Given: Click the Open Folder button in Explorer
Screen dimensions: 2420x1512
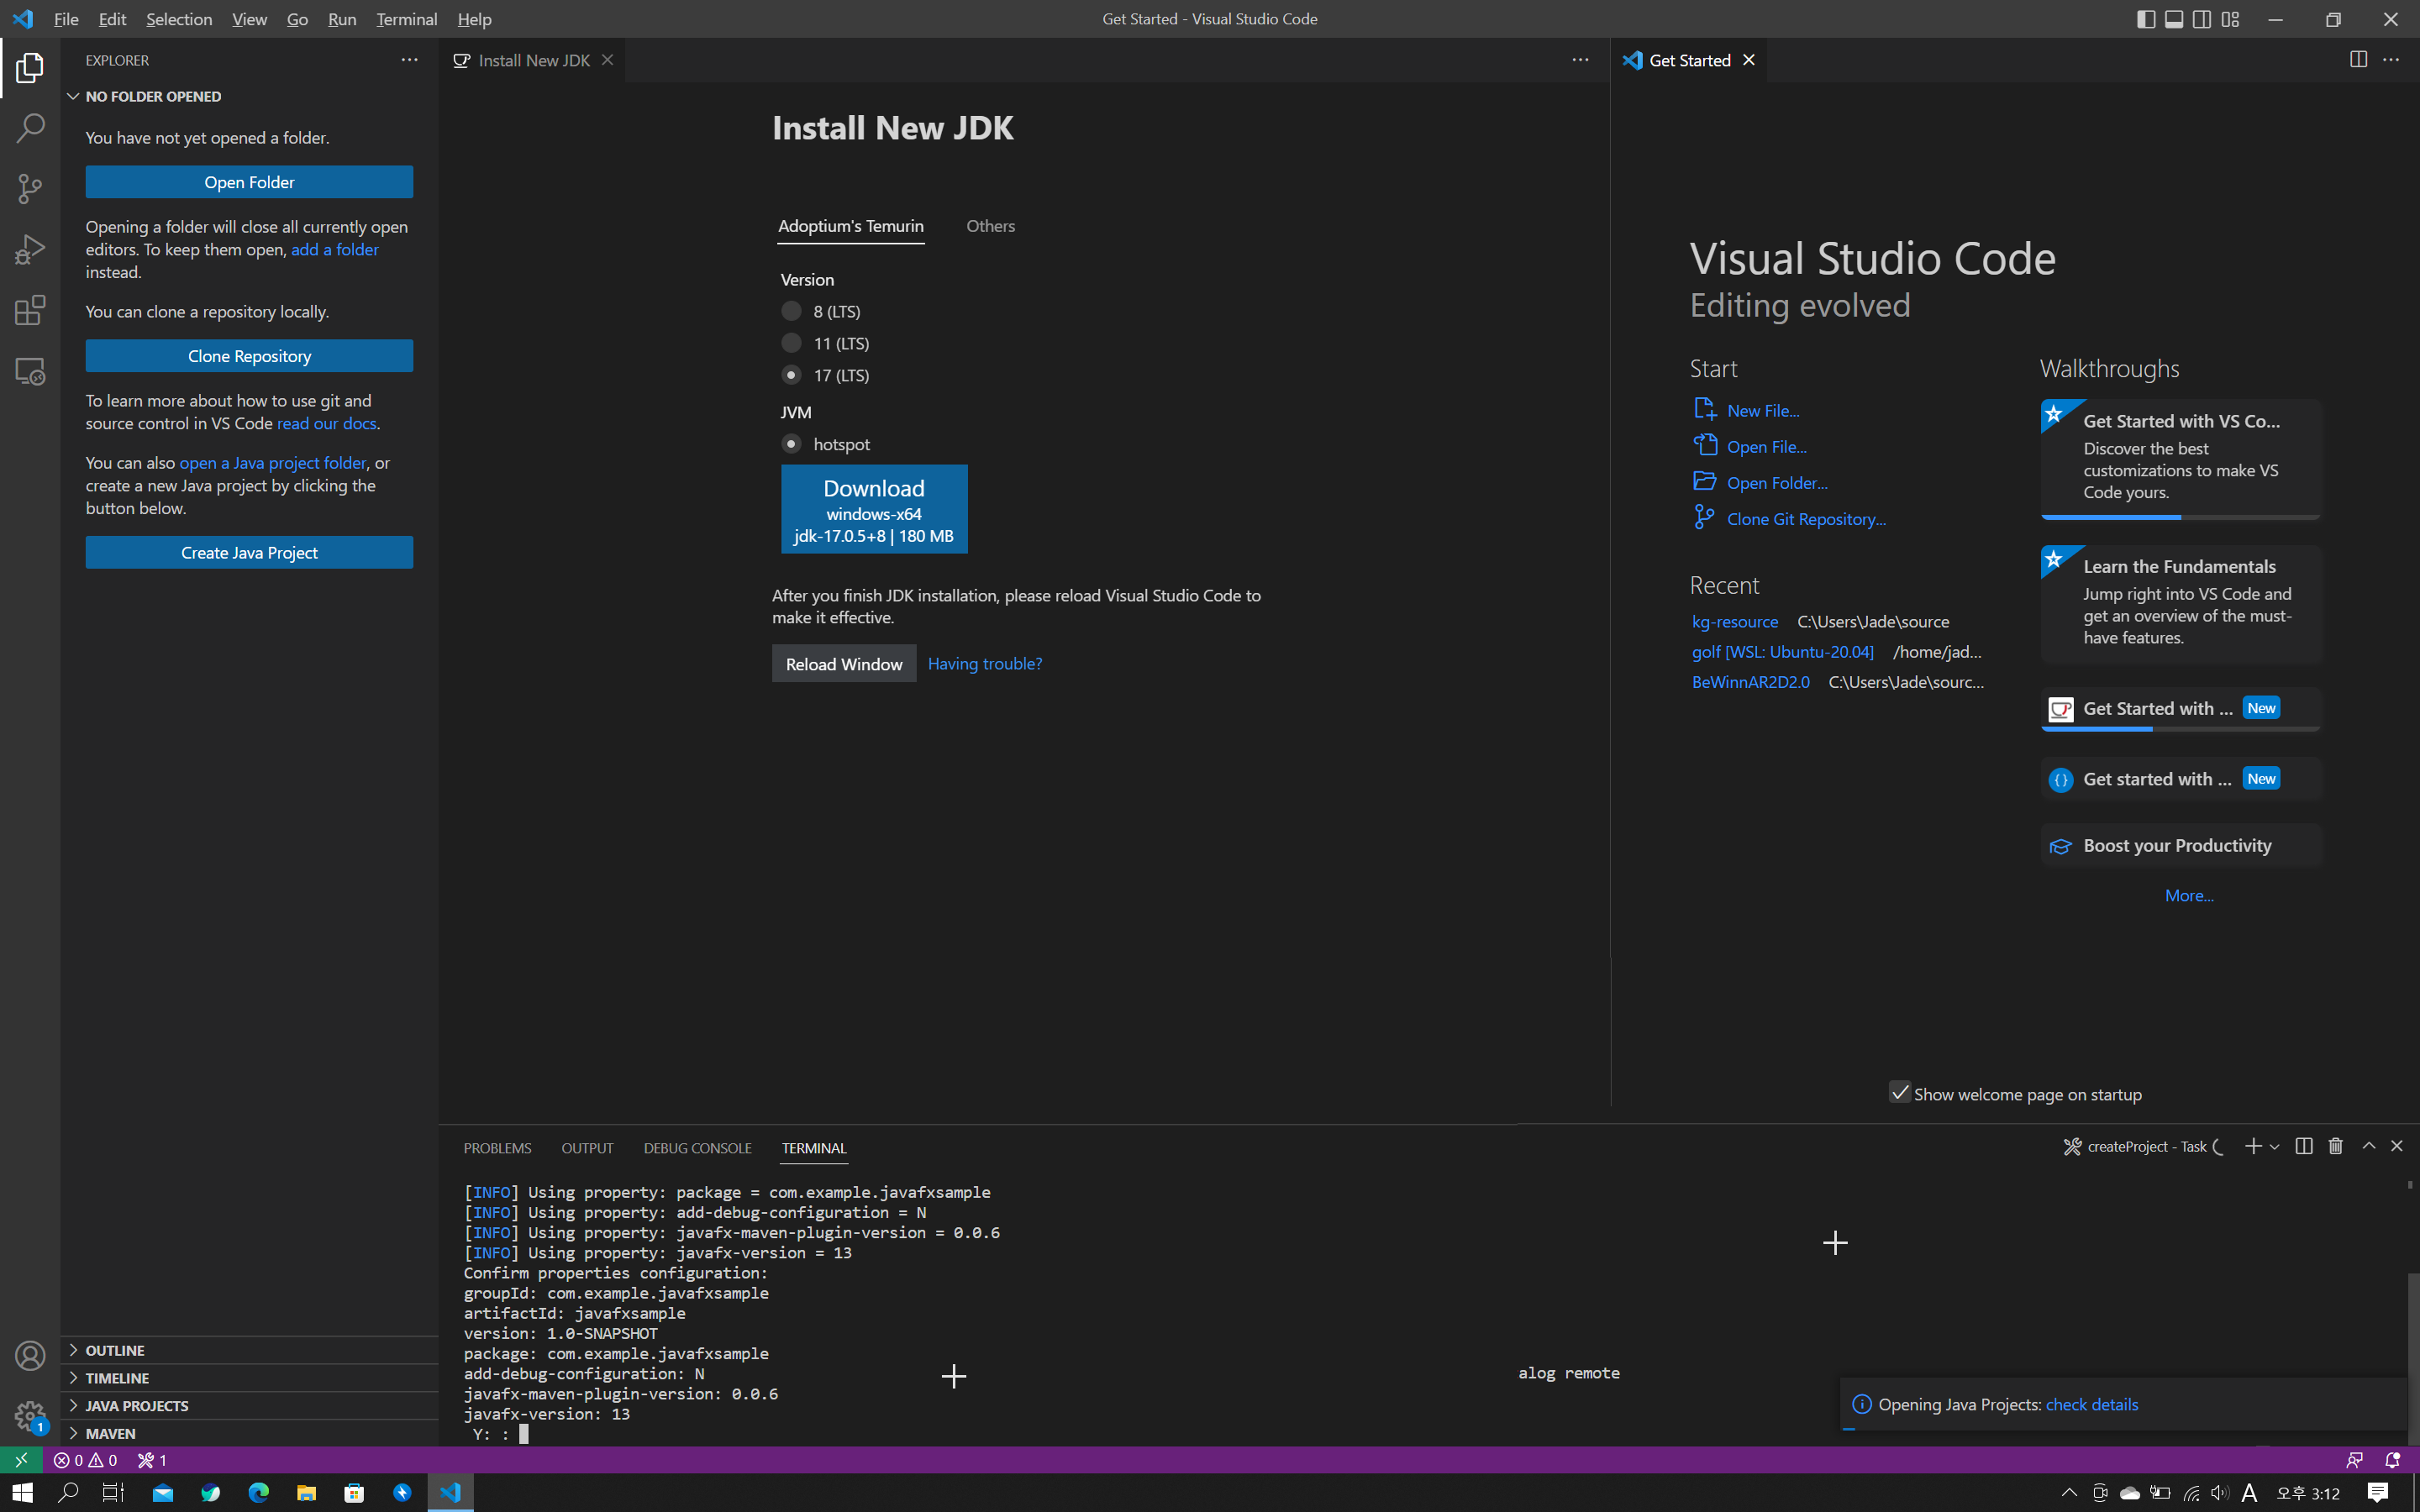Looking at the screenshot, I should click(249, 182).
